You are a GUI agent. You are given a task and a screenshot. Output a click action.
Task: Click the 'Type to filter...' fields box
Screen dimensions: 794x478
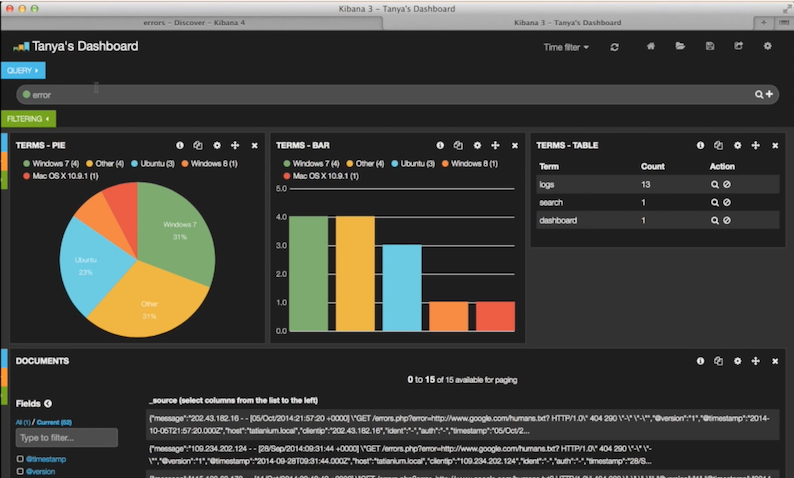67,437
